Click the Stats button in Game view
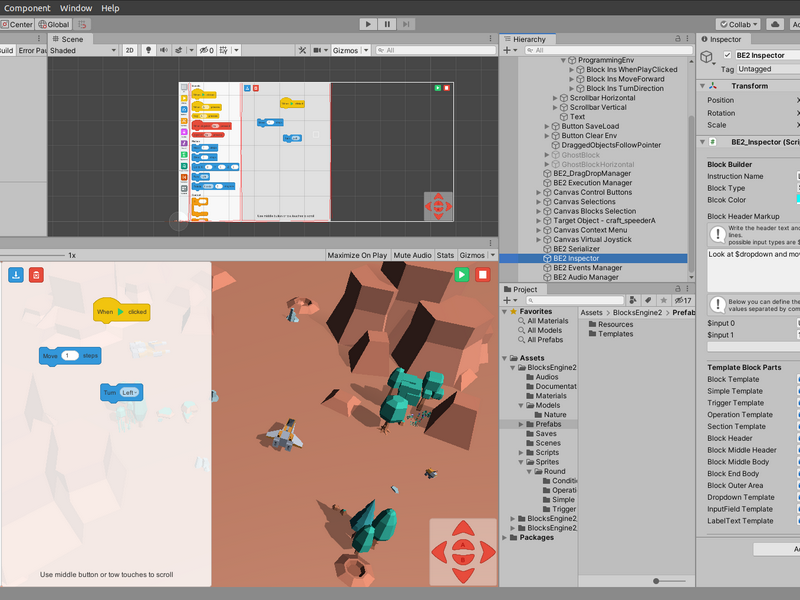This screenshot has height=600, width=800. [x=445, y=255]
